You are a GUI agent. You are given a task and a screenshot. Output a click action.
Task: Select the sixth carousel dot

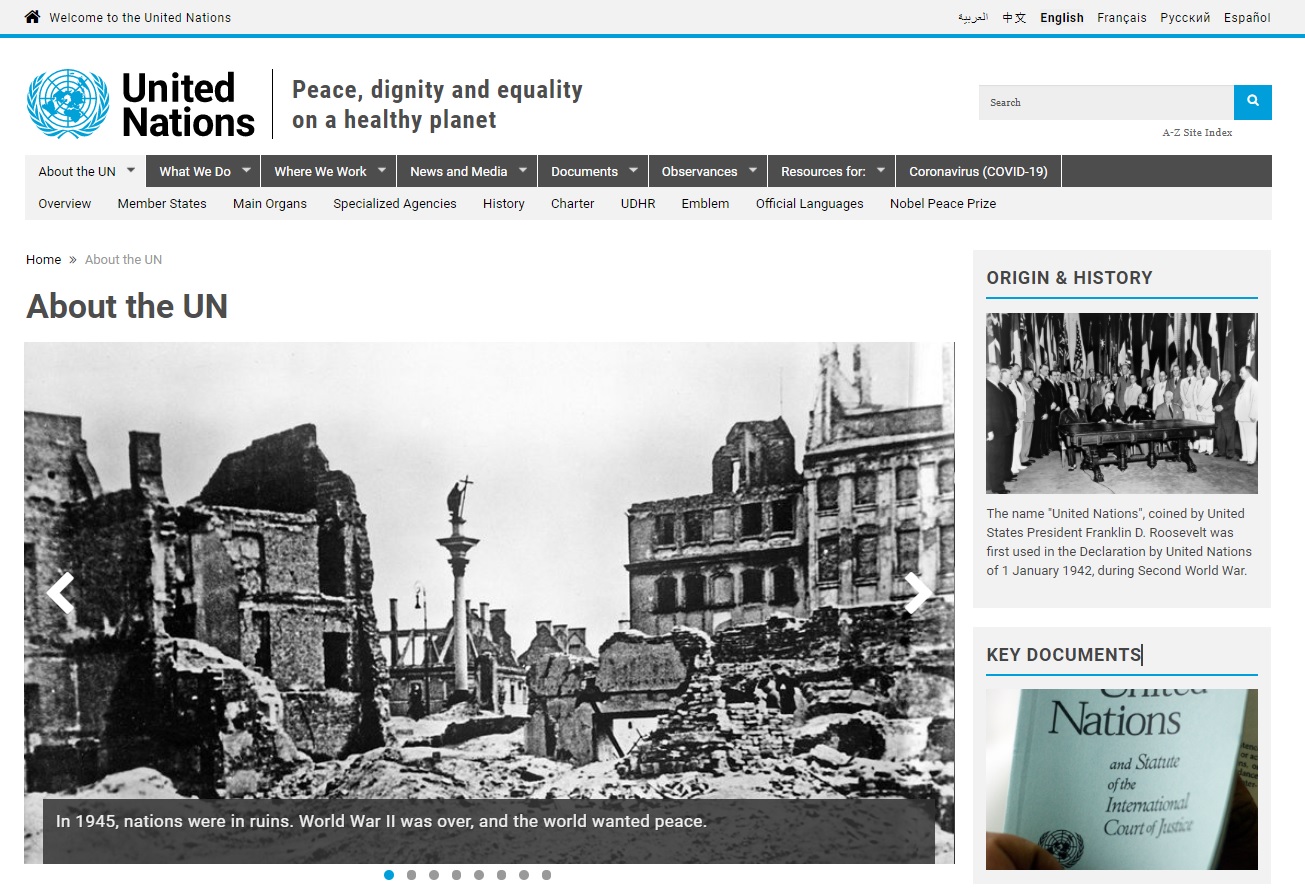(501, 875)
